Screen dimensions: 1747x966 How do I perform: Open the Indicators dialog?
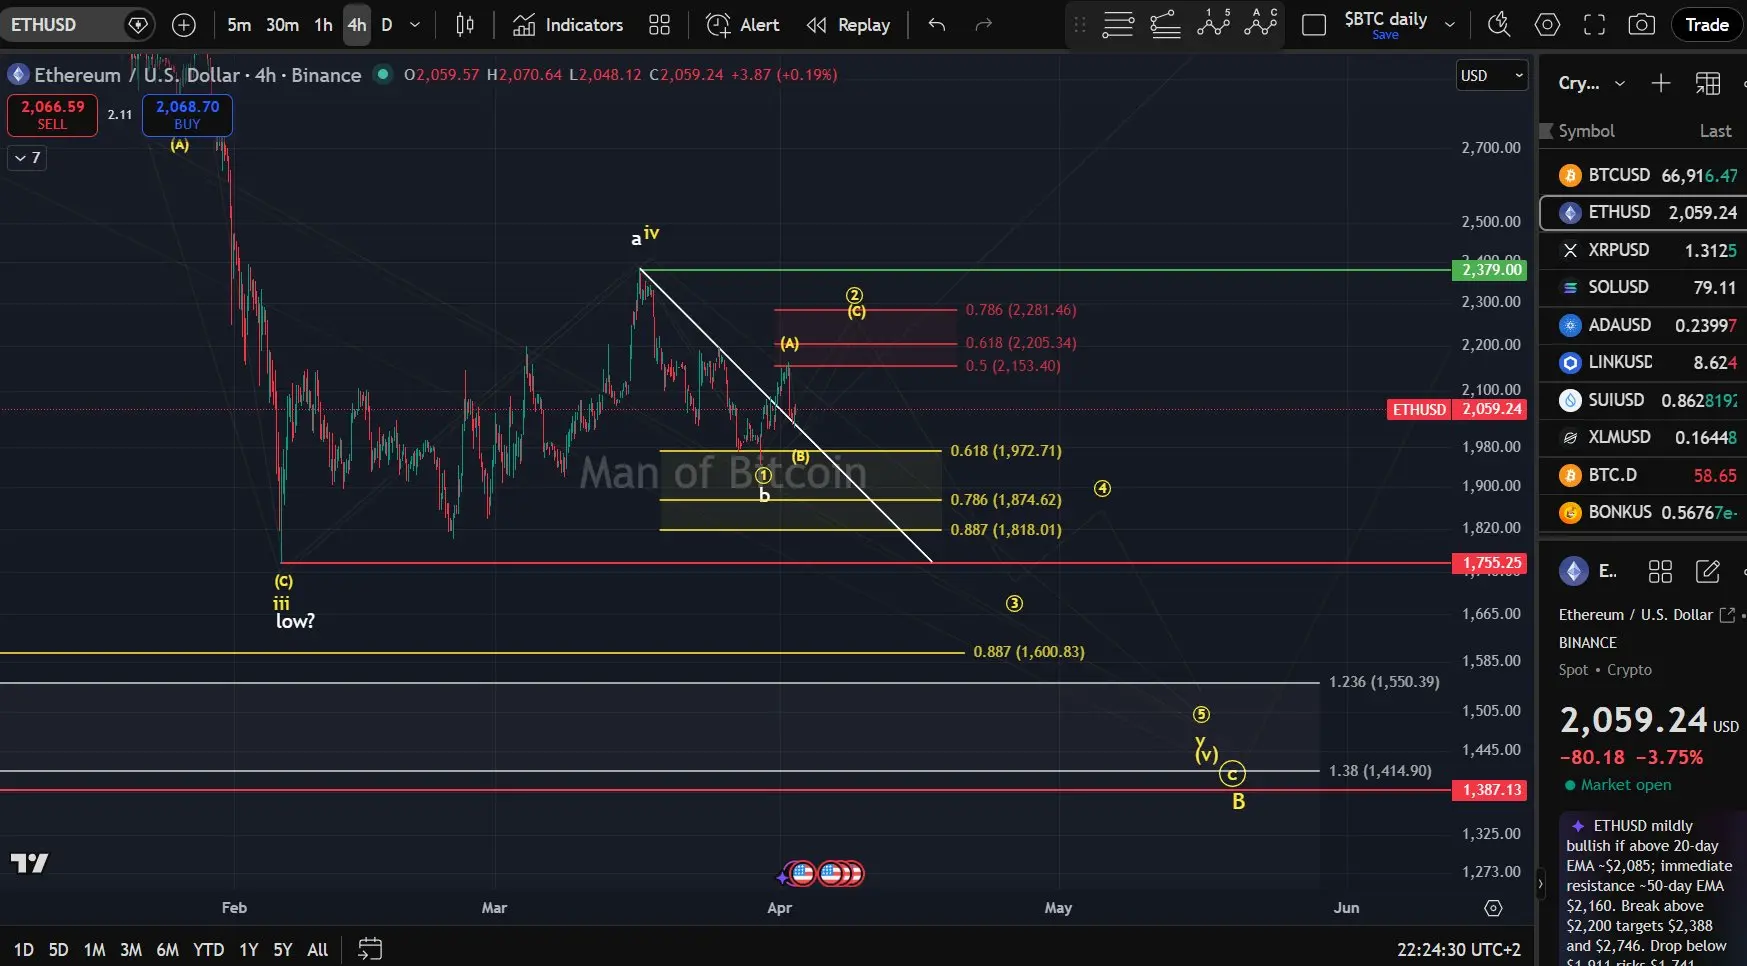(568, 25)
